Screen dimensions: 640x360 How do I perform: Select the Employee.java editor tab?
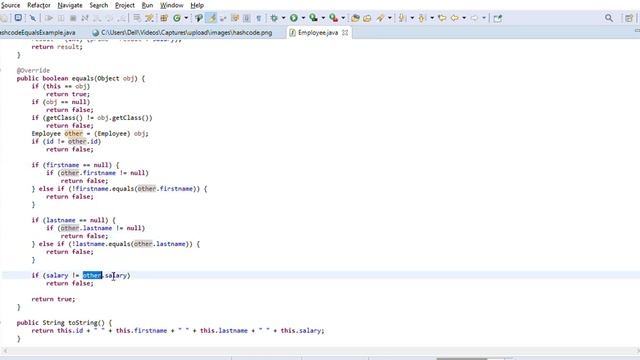[318, 33]
